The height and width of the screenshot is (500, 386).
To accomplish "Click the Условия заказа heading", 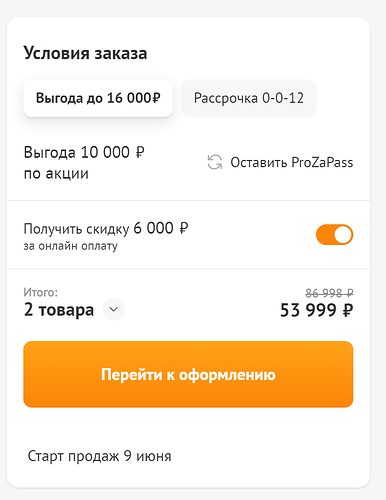I will (85, 53).
